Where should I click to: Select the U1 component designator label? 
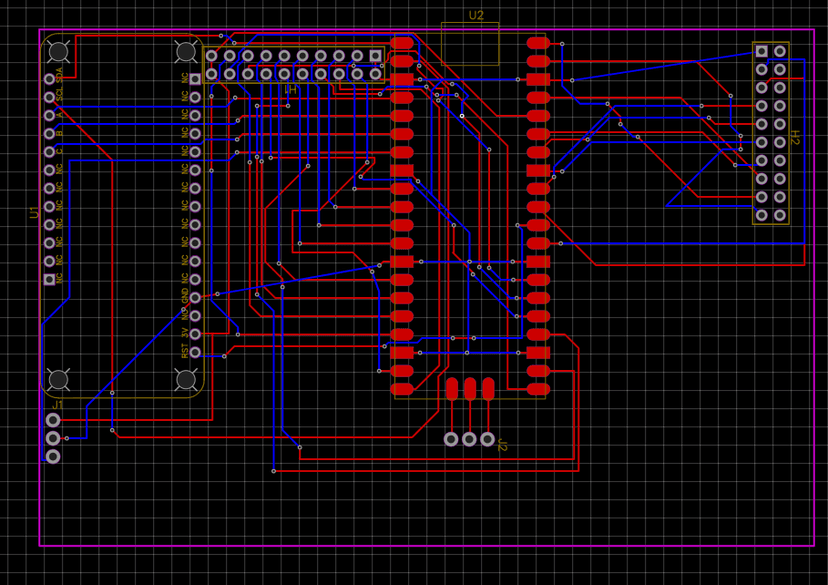tap(34, 212)
